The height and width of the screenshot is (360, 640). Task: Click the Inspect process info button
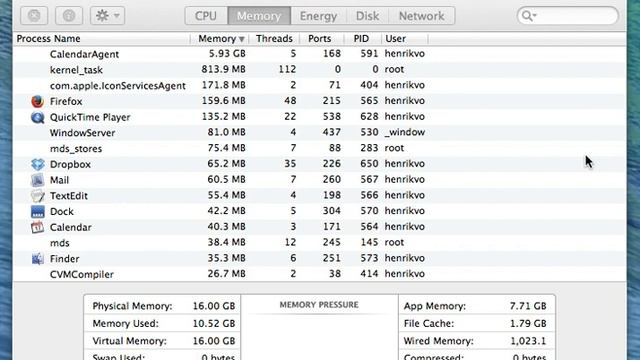tap(69, 16)
